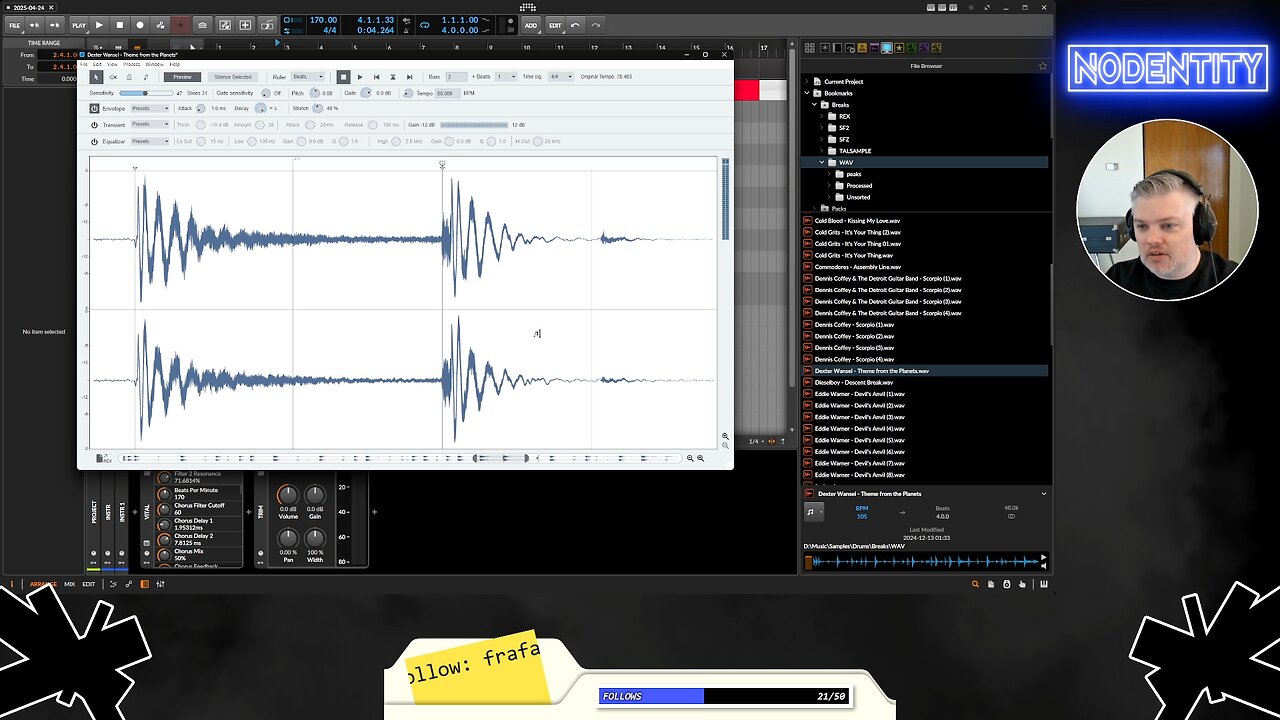The image size is (1280, 720).
Task: Select the pencil draw tool in slicer
Action: pos(146,77)
